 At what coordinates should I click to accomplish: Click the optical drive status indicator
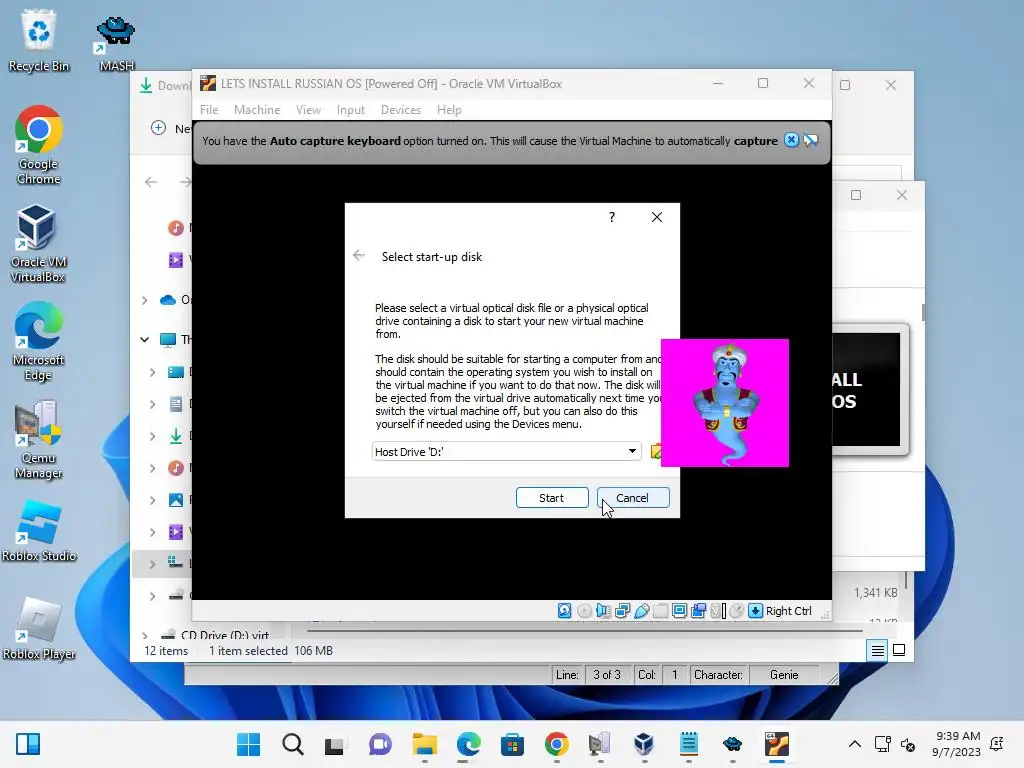click(x=584, y=611)
